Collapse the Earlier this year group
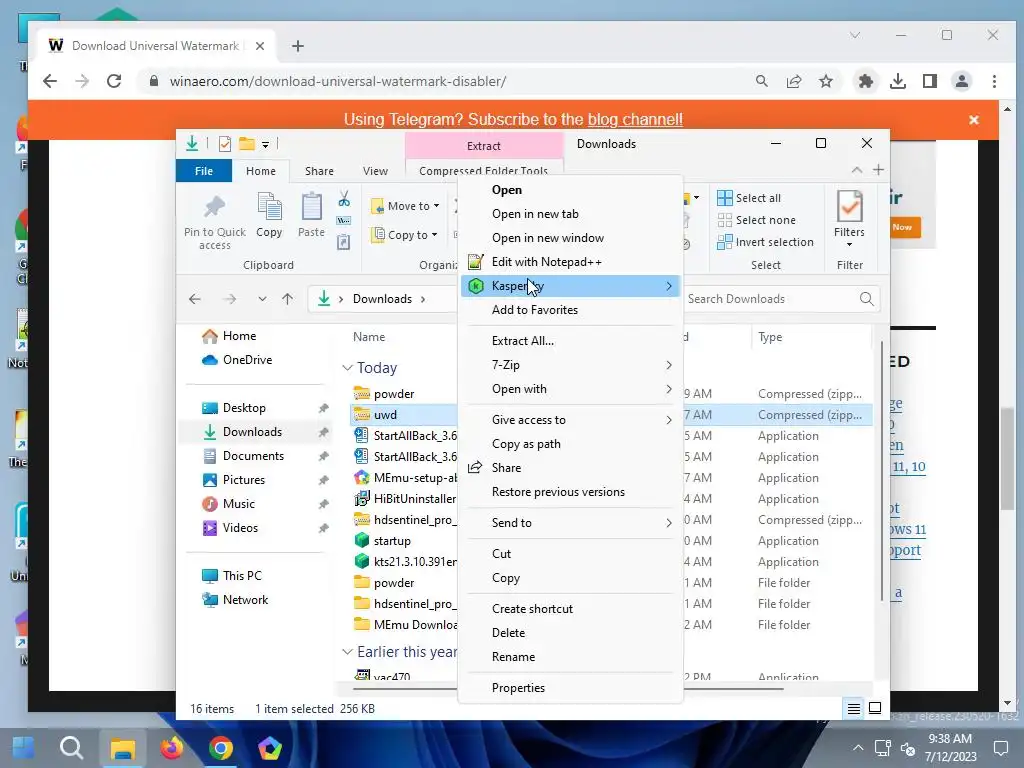The width and height of the screenshot is (1024, 768). (347, 652)
